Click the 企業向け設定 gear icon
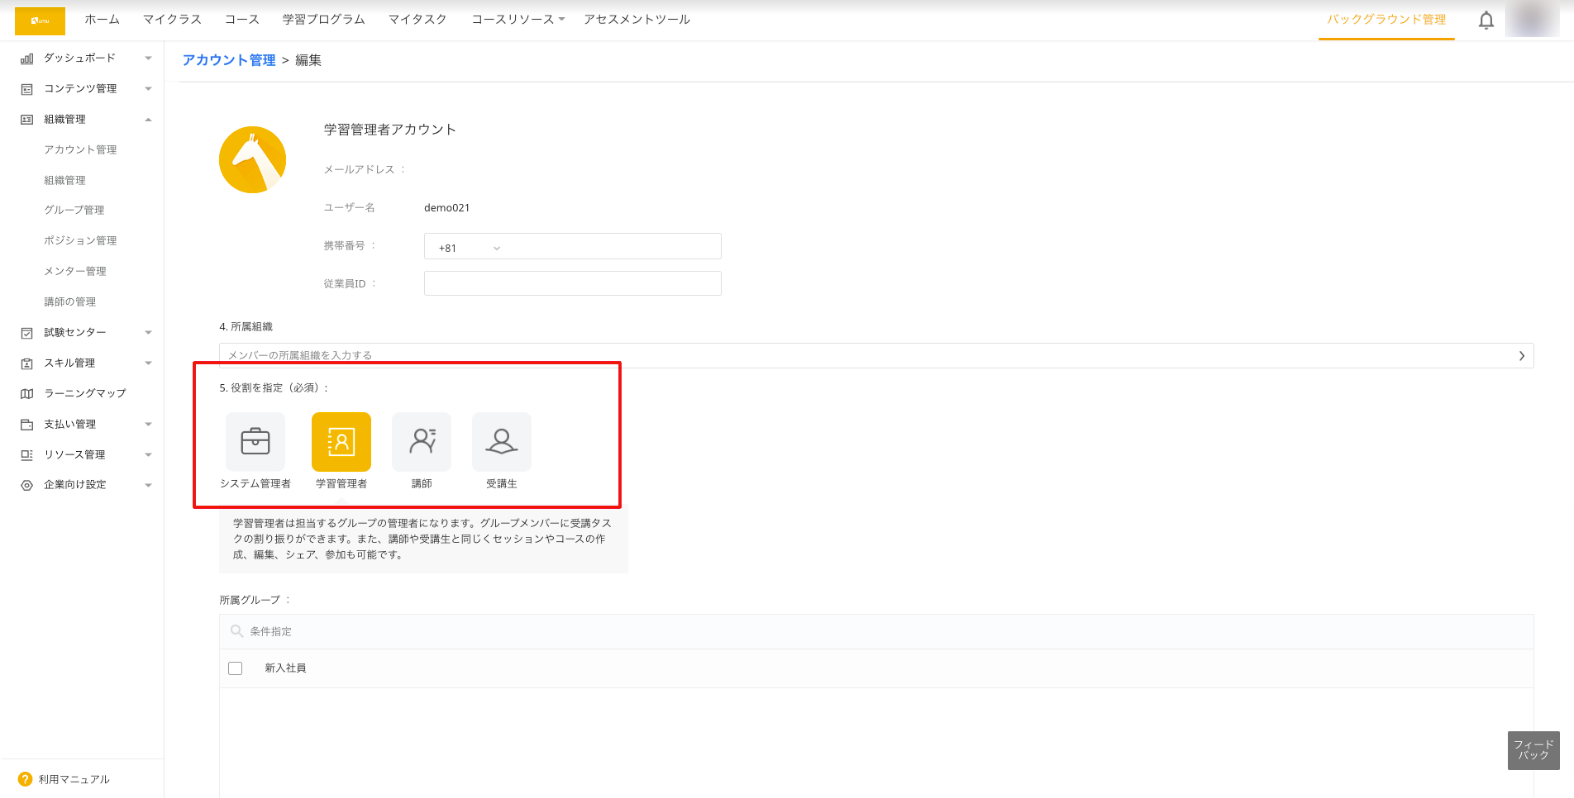The height and width of the screenshot is (798, 1574). (27, 485)
